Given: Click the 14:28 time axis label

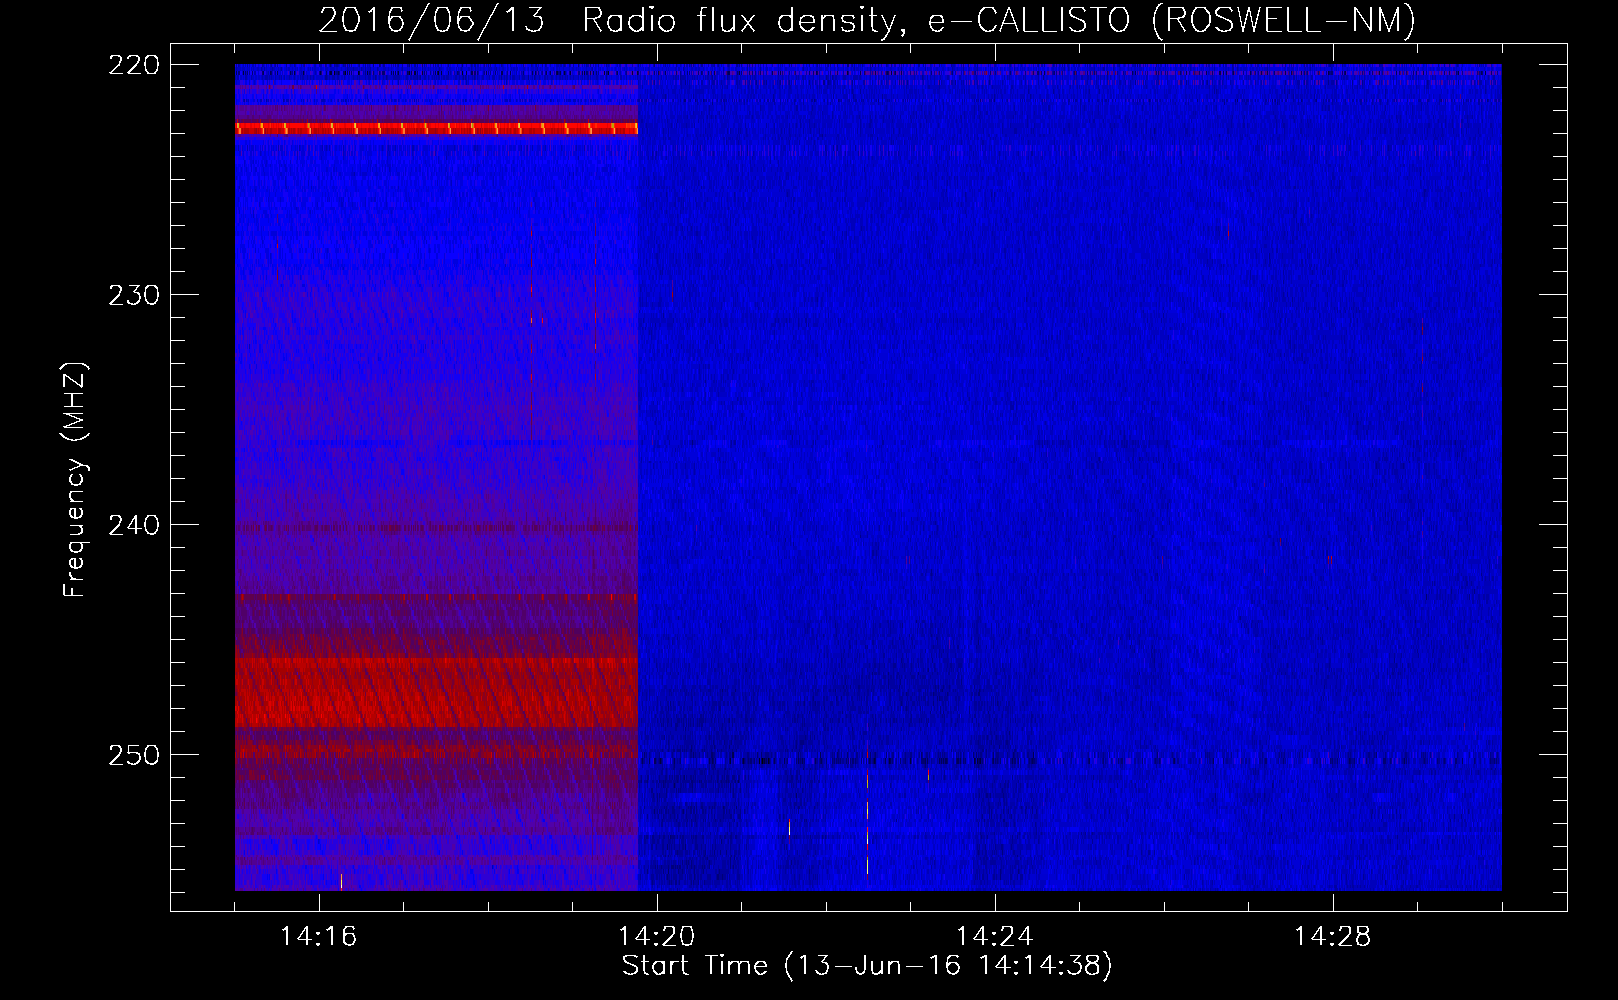Looking at the screenshot, I should (x=1332, y=936).
